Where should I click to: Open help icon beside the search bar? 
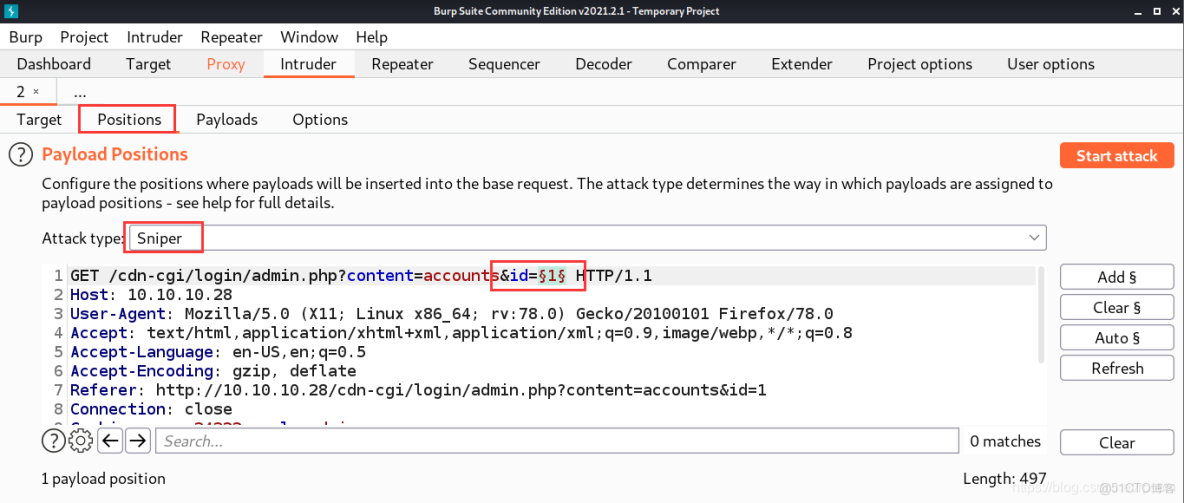(x=52, y=441)
